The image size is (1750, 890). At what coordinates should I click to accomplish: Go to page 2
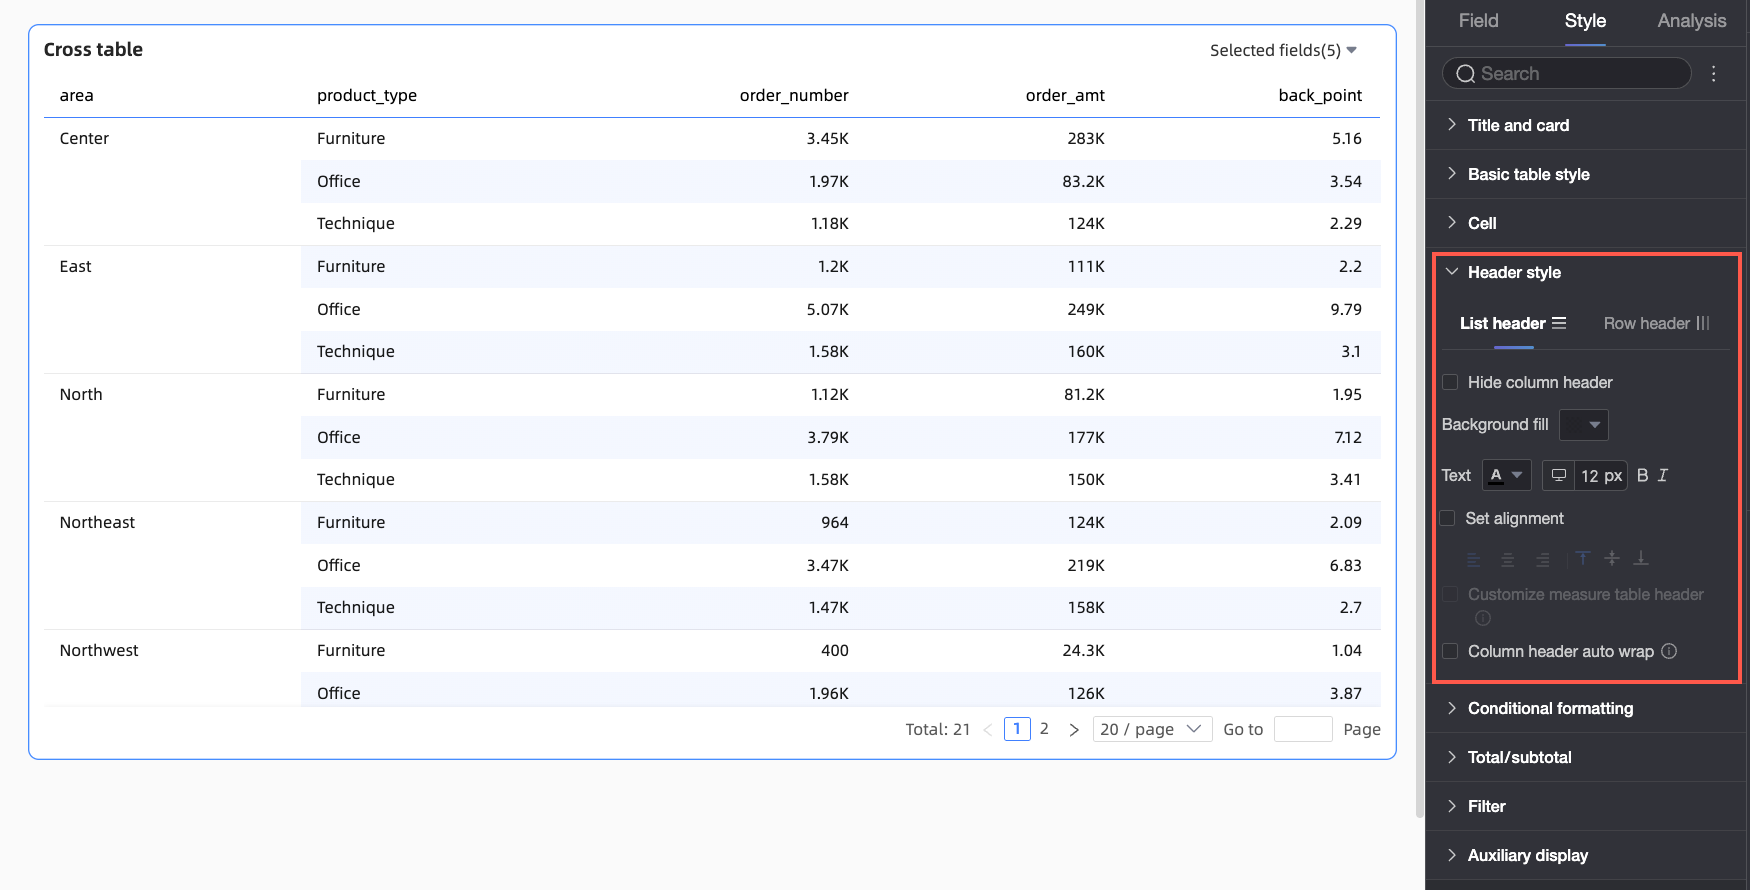point(1044,729)
